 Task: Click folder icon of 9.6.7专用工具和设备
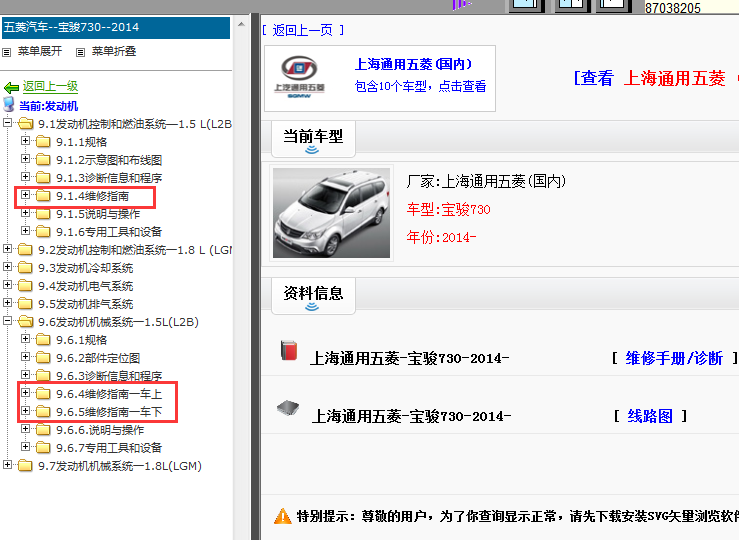click(x=43, y=447)
